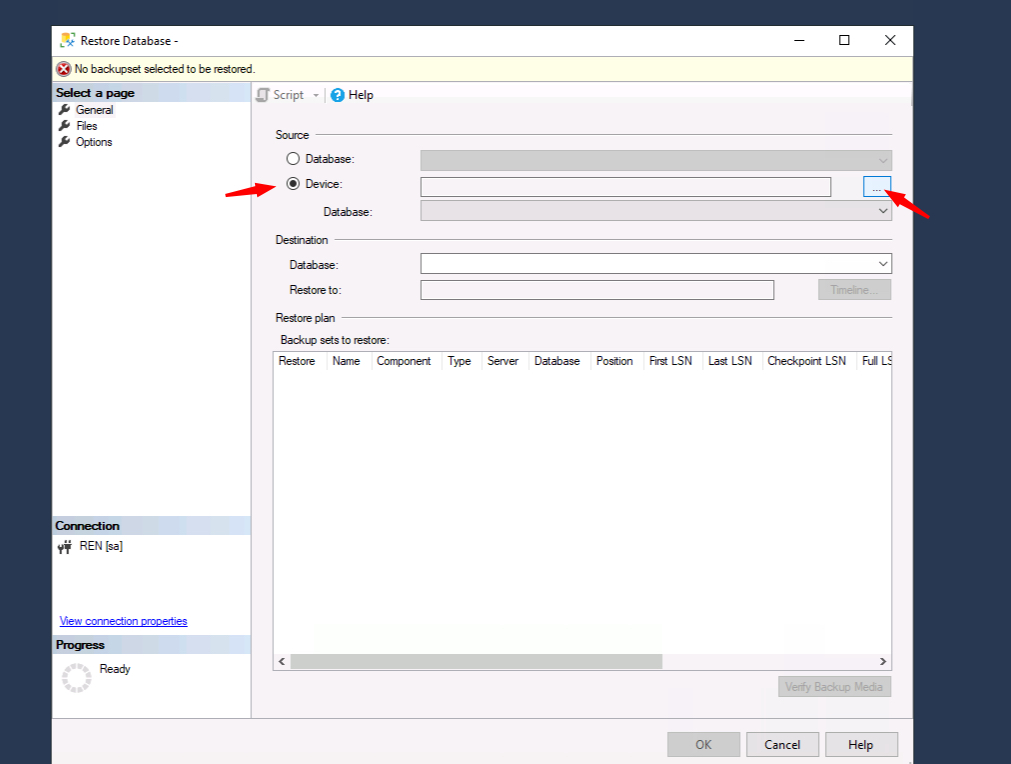Click the right scroll arrow in backup sets grid
1011x764 pixels.
(883, 661)
